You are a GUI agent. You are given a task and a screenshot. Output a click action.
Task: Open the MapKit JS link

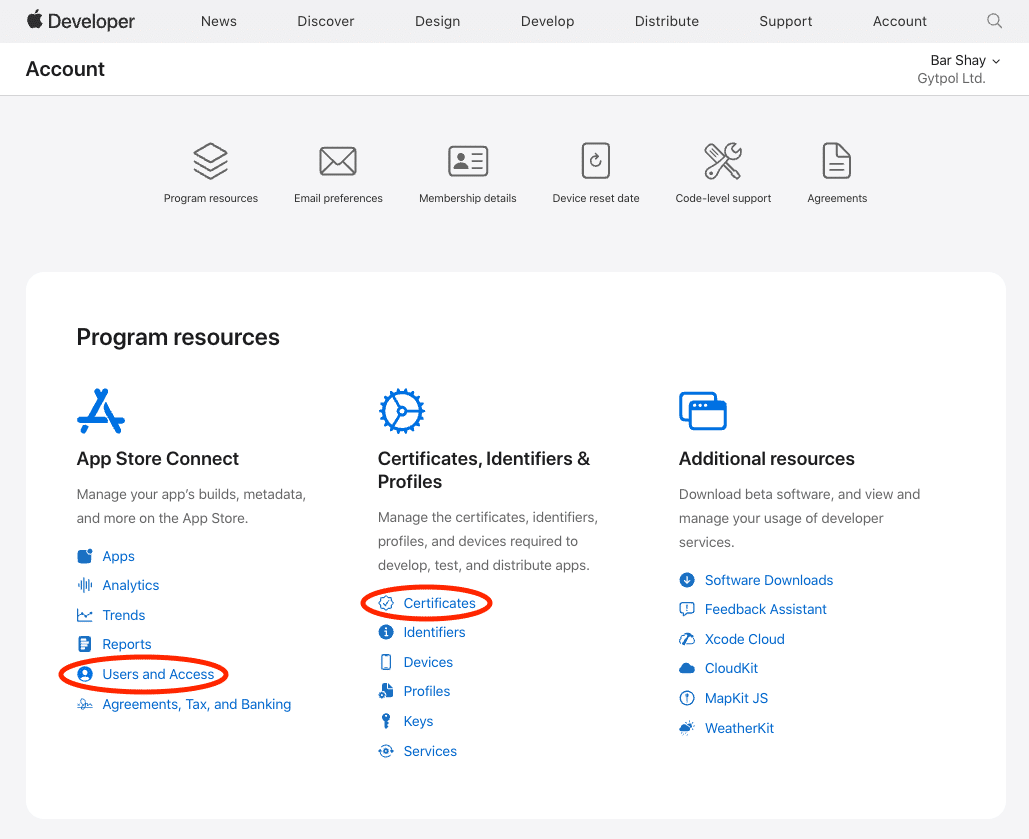[736, 699]
